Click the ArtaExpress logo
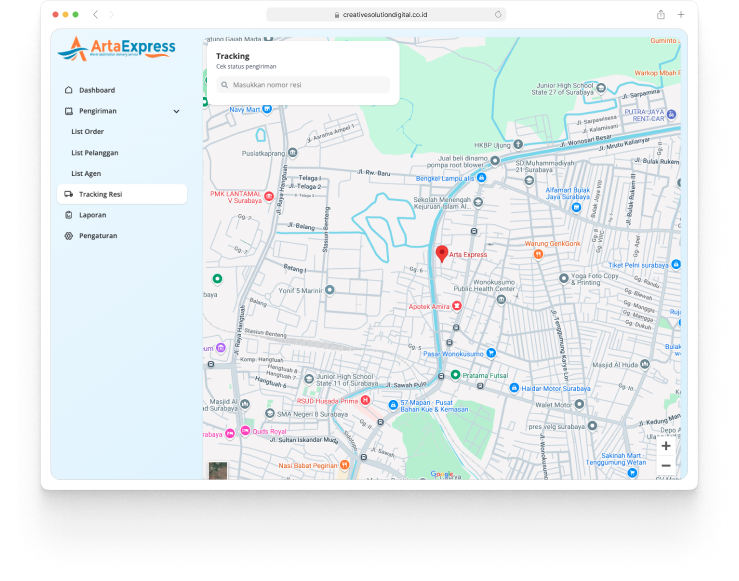This screenshot has height=581, width=739. point(117,48)
